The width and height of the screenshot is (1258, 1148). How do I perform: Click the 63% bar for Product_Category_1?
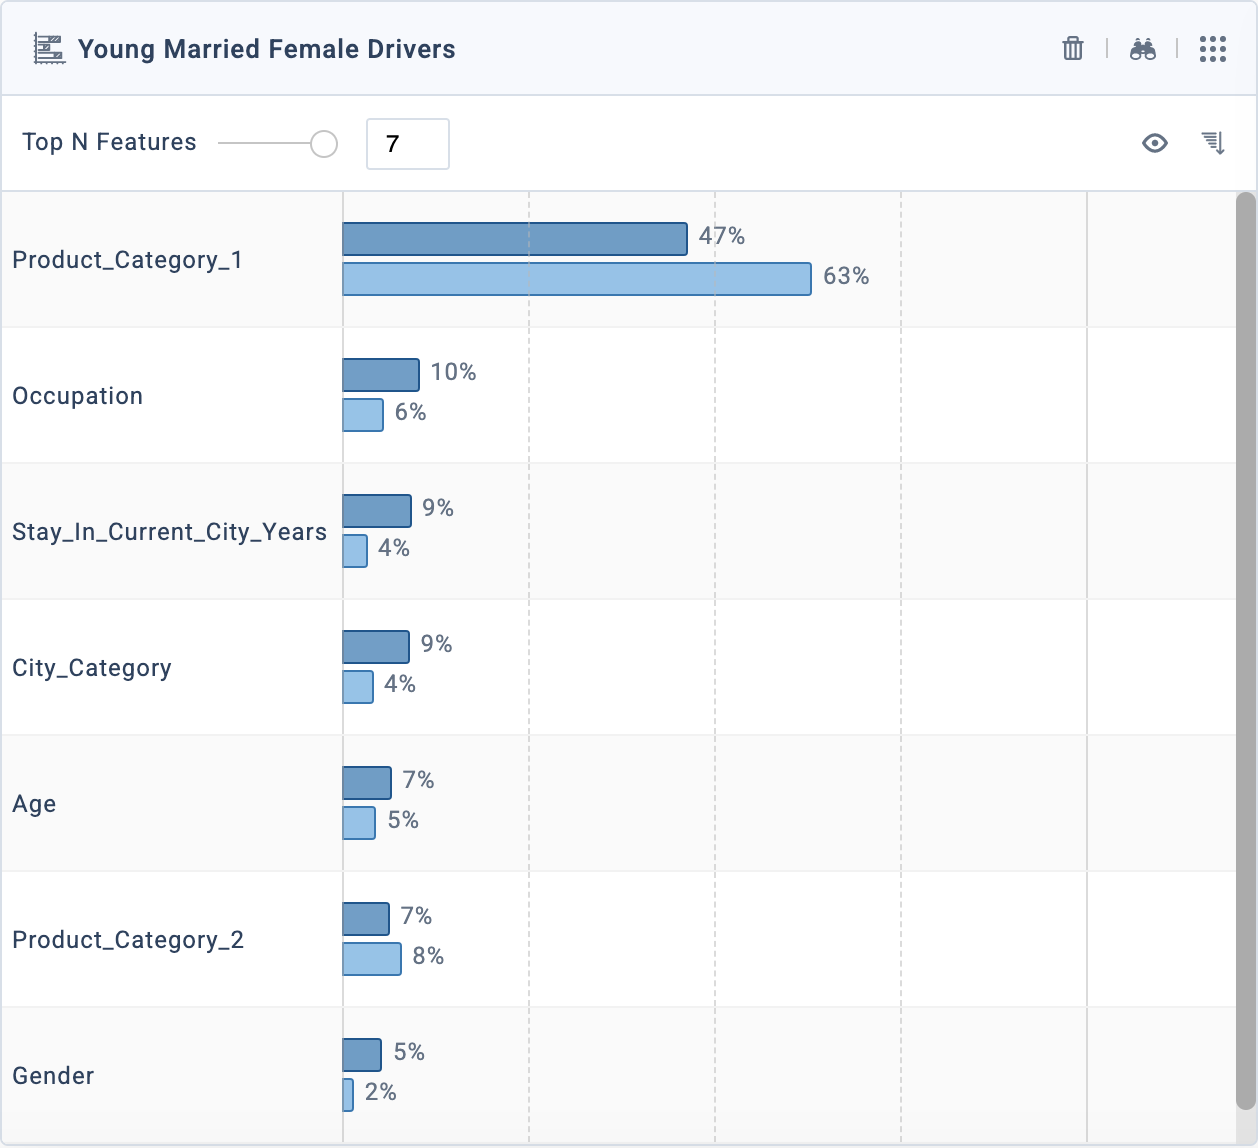(576, 279)
